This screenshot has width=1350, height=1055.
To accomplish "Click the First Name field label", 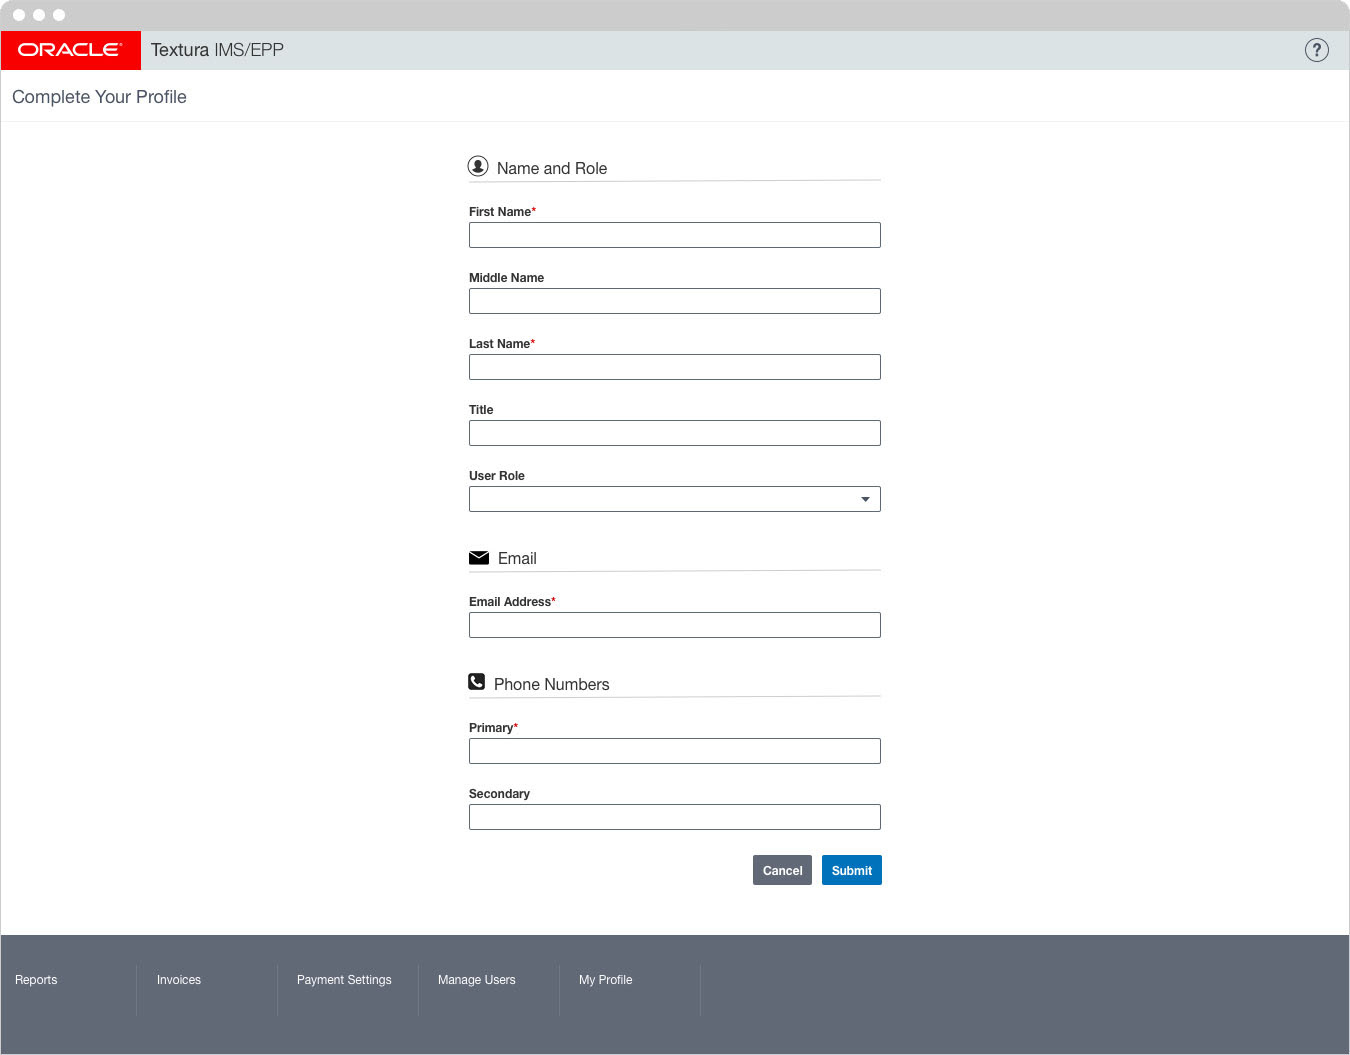I will [x=502, y=212].
